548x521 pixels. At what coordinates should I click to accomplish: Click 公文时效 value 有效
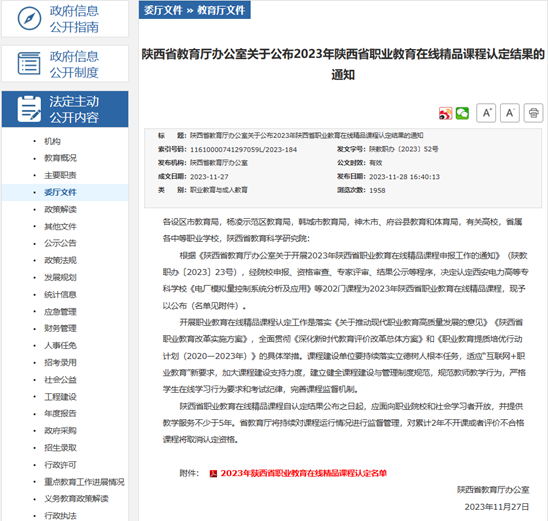click(x=376, y=163)
